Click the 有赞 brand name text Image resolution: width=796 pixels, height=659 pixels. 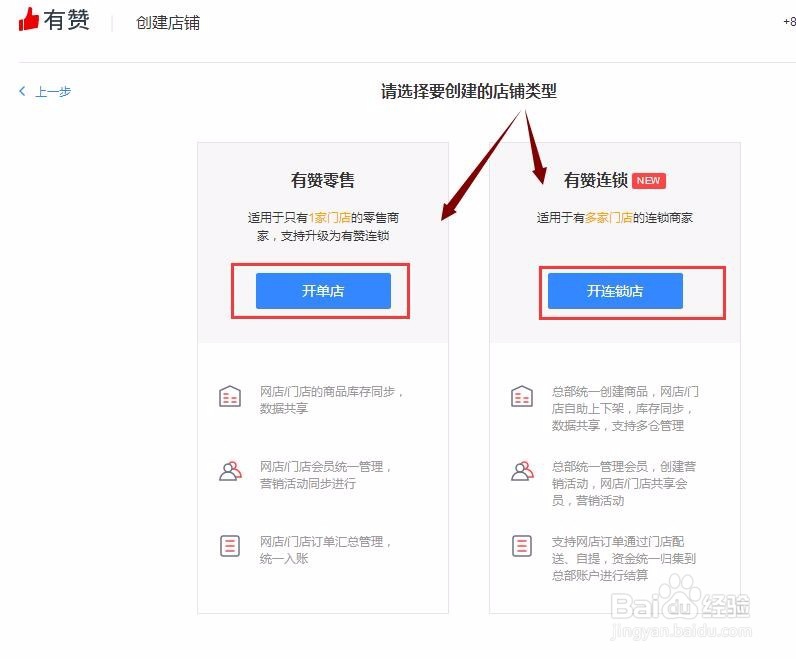(x=66, y=20)
